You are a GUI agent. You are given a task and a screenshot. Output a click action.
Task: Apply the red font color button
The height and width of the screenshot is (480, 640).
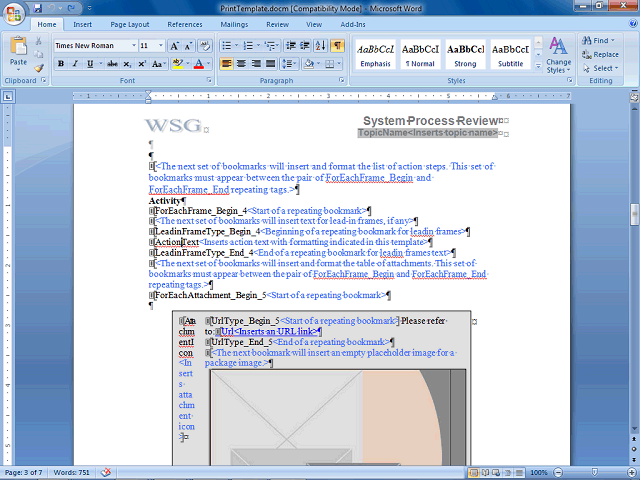[199, 64]
